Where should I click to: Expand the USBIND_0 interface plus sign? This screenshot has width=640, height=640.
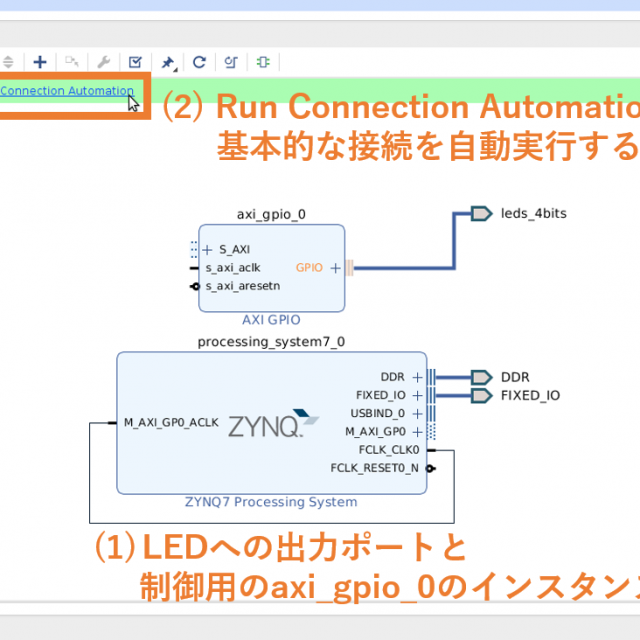click(x=417, y=413)
